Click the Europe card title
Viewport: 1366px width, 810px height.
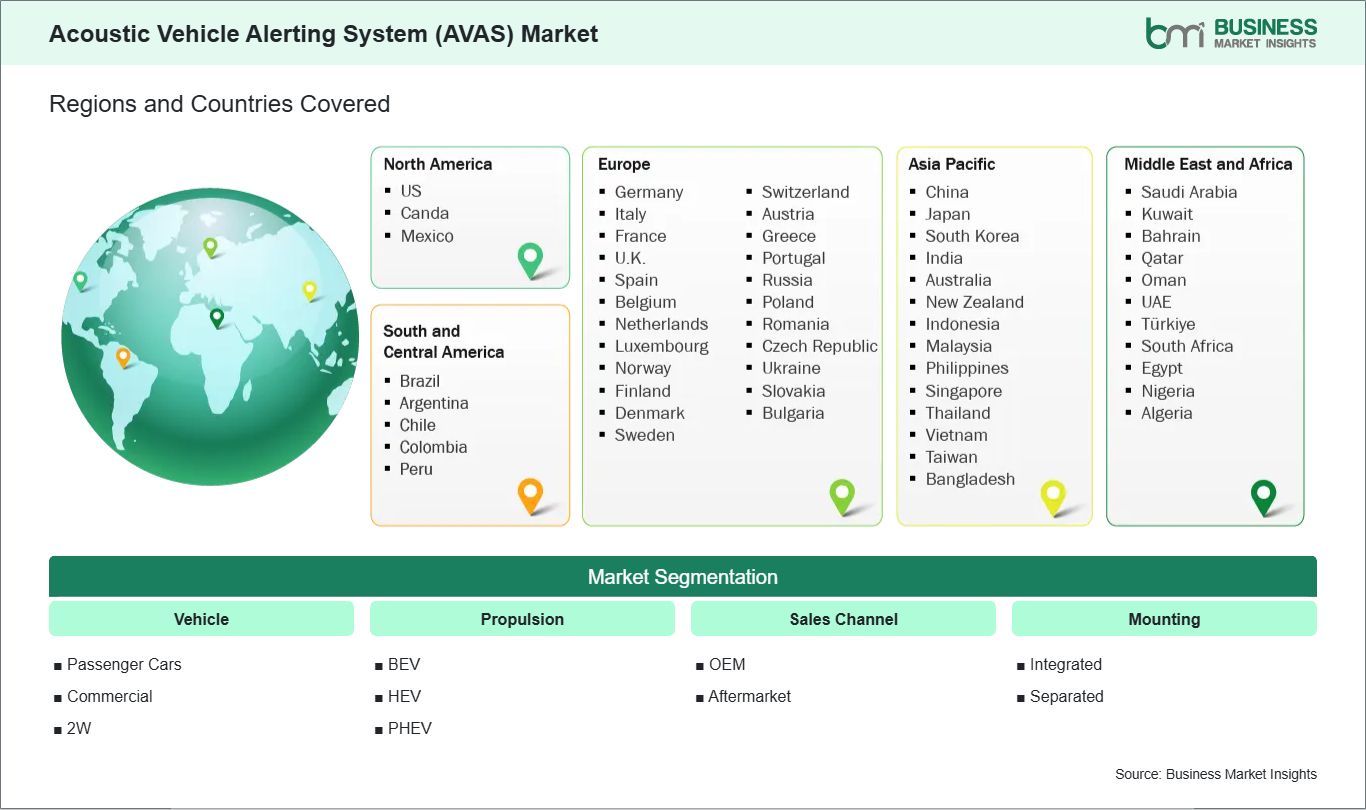point(624,164)
